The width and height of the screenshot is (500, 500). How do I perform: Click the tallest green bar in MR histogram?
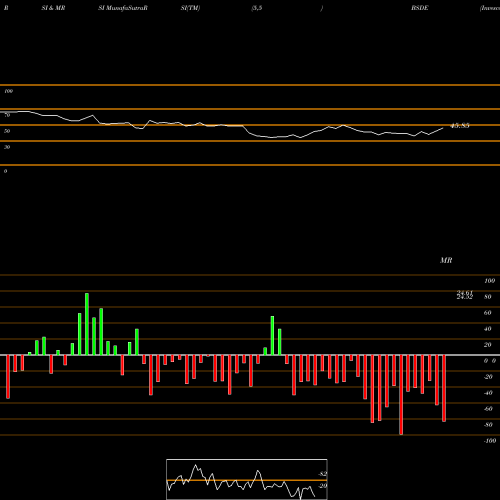click(x=87, y=324)
